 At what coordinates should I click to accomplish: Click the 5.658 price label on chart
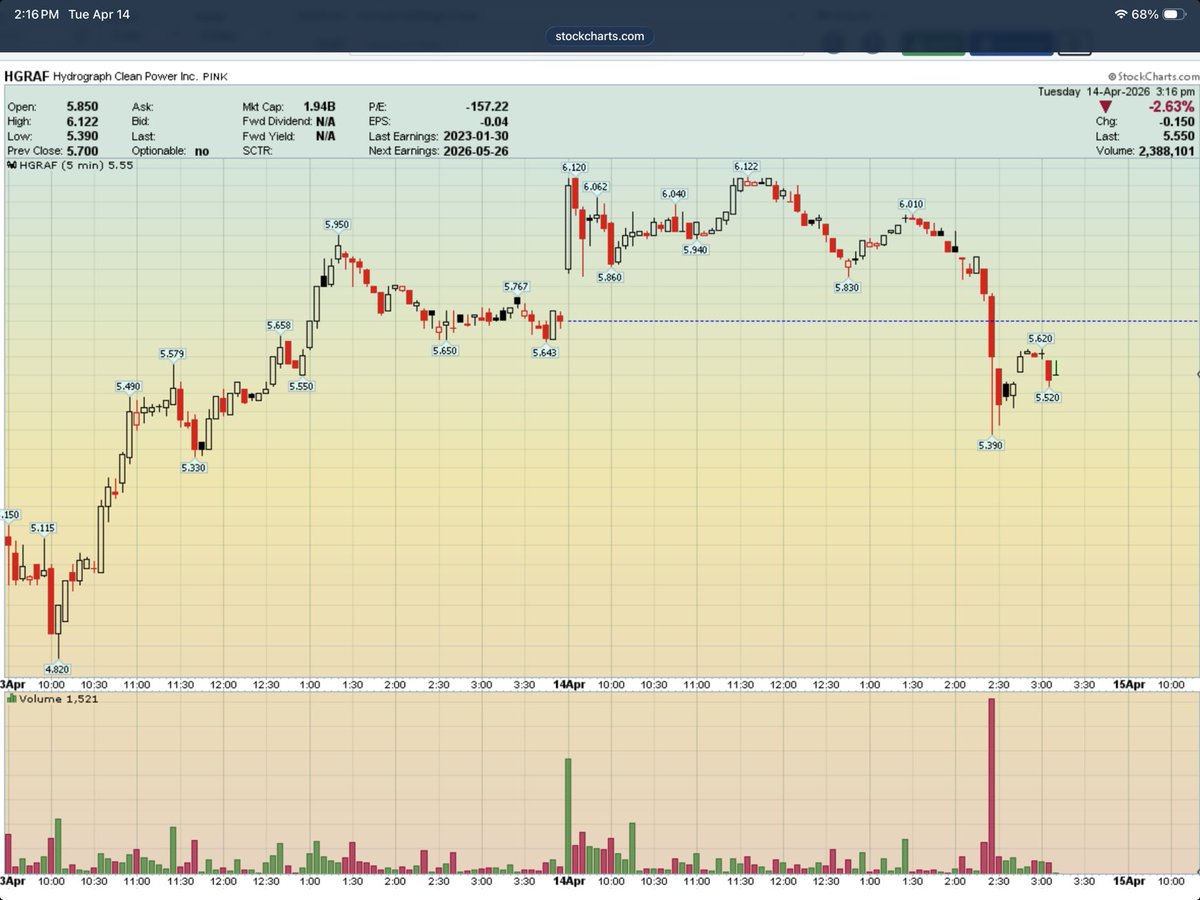click(279, 325)
